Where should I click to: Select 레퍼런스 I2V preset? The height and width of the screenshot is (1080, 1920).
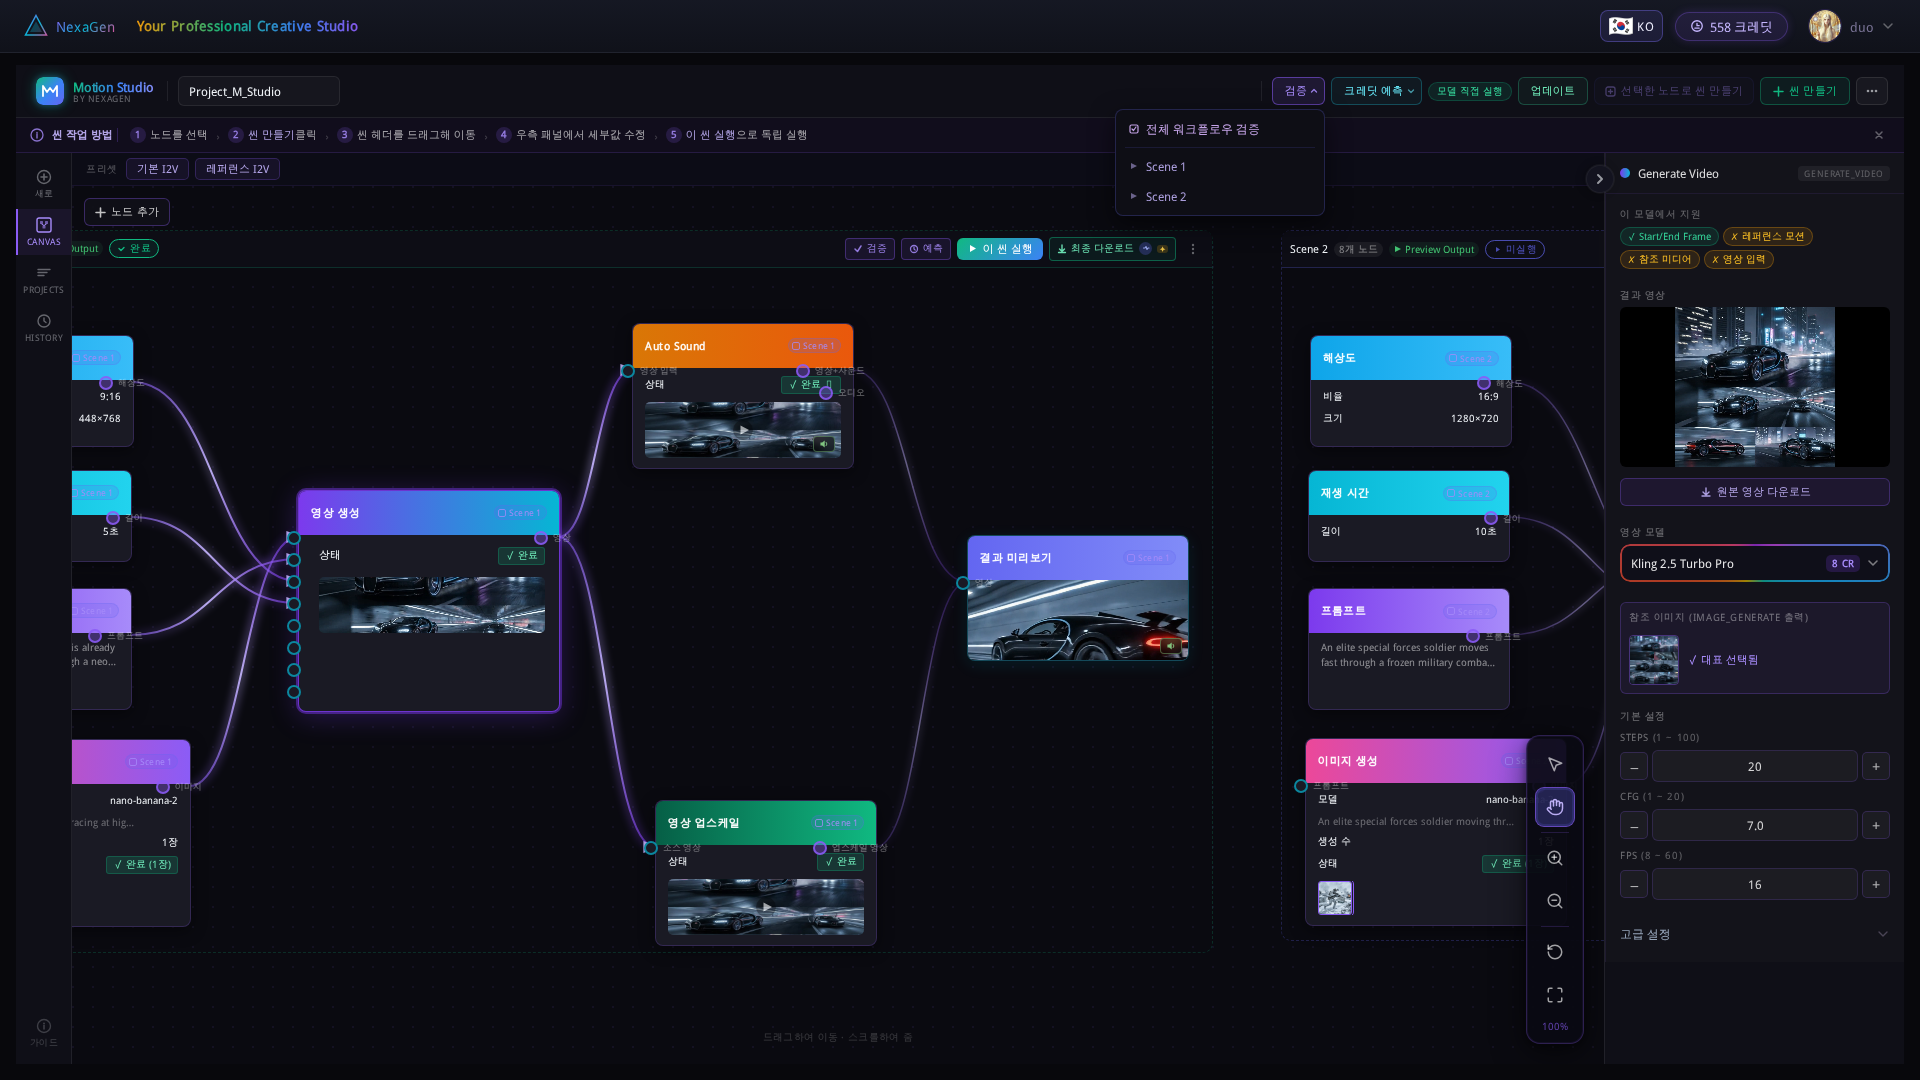click(x=237, y=169)
